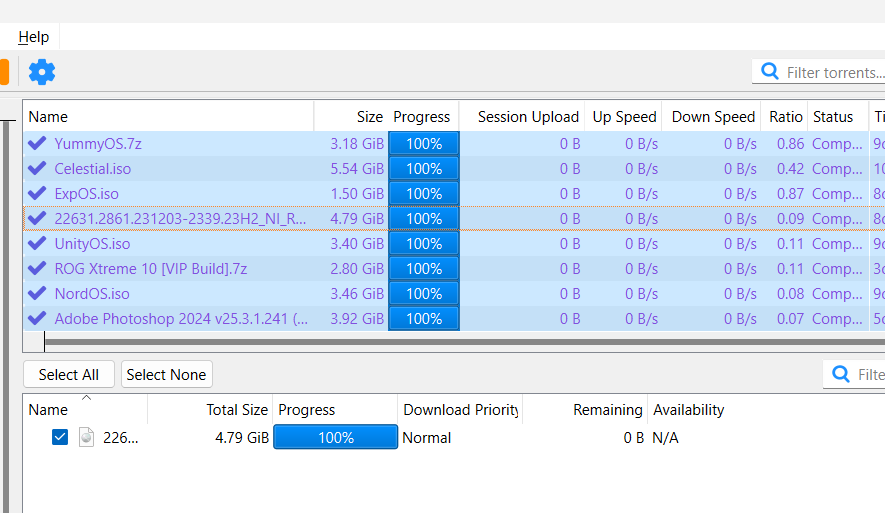Viewport: 885px width, 513px height.
Task: Sort by Down Speed column header
Action: (711, 117)
